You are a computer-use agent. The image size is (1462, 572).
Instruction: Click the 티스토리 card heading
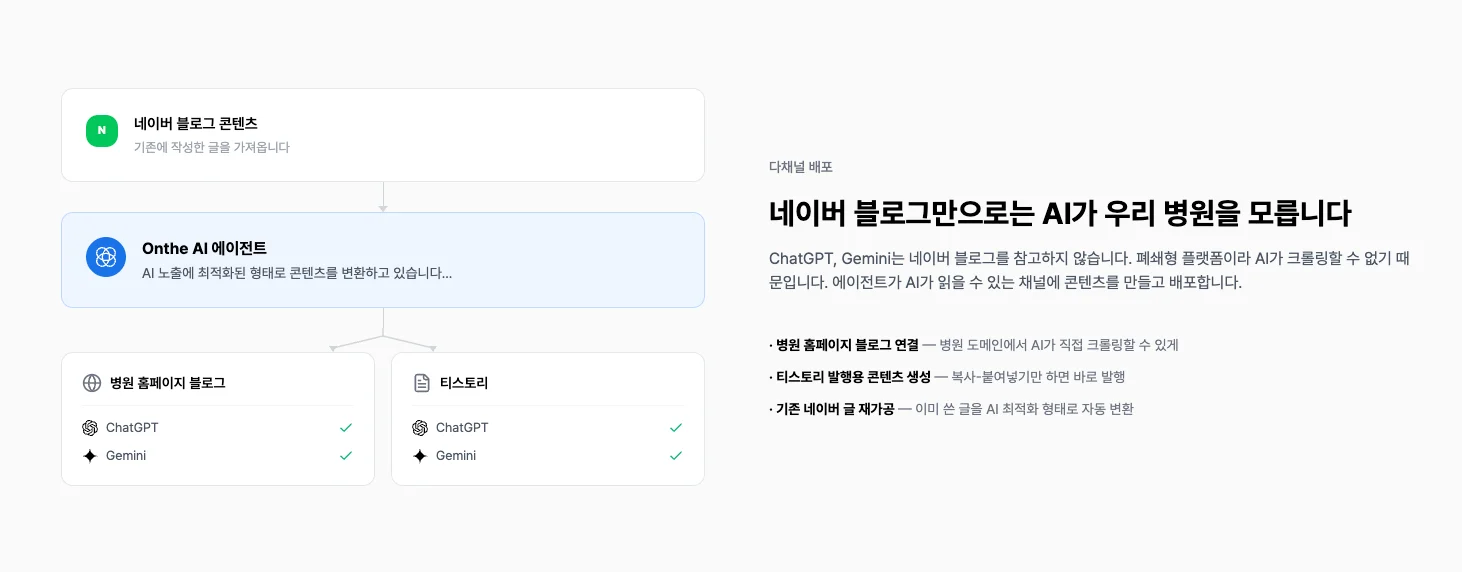point(464,383)
